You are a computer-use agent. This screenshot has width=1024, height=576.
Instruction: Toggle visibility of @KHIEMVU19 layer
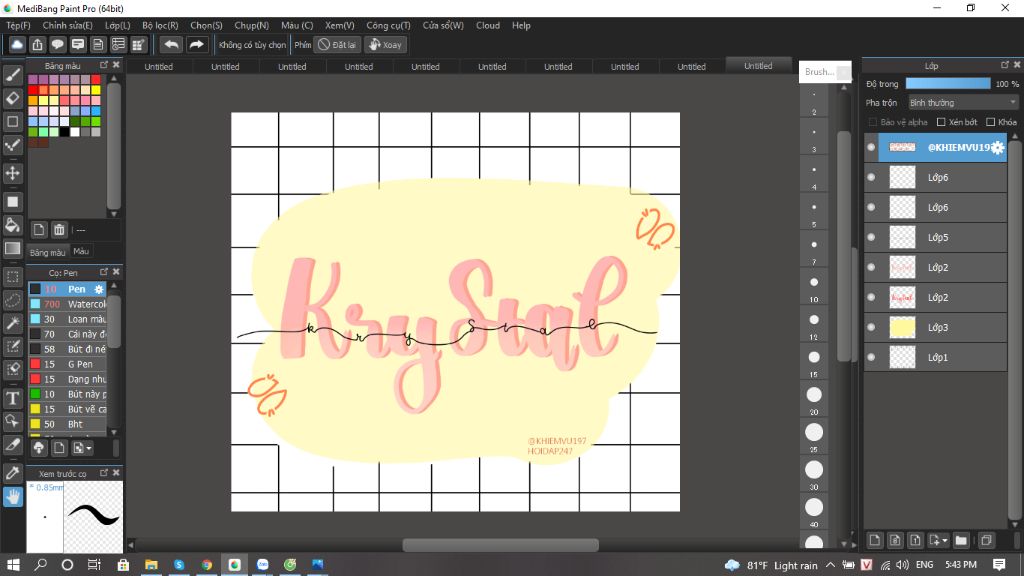click(871, 147)
